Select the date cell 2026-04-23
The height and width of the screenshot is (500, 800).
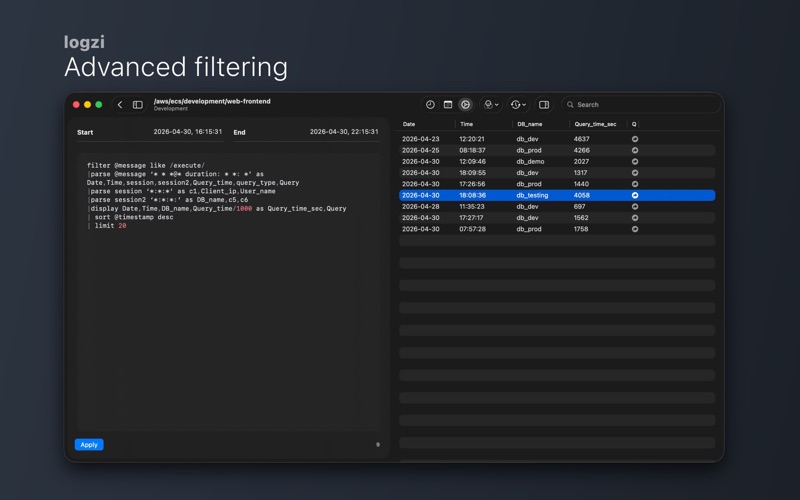click(x=420, y=139)
